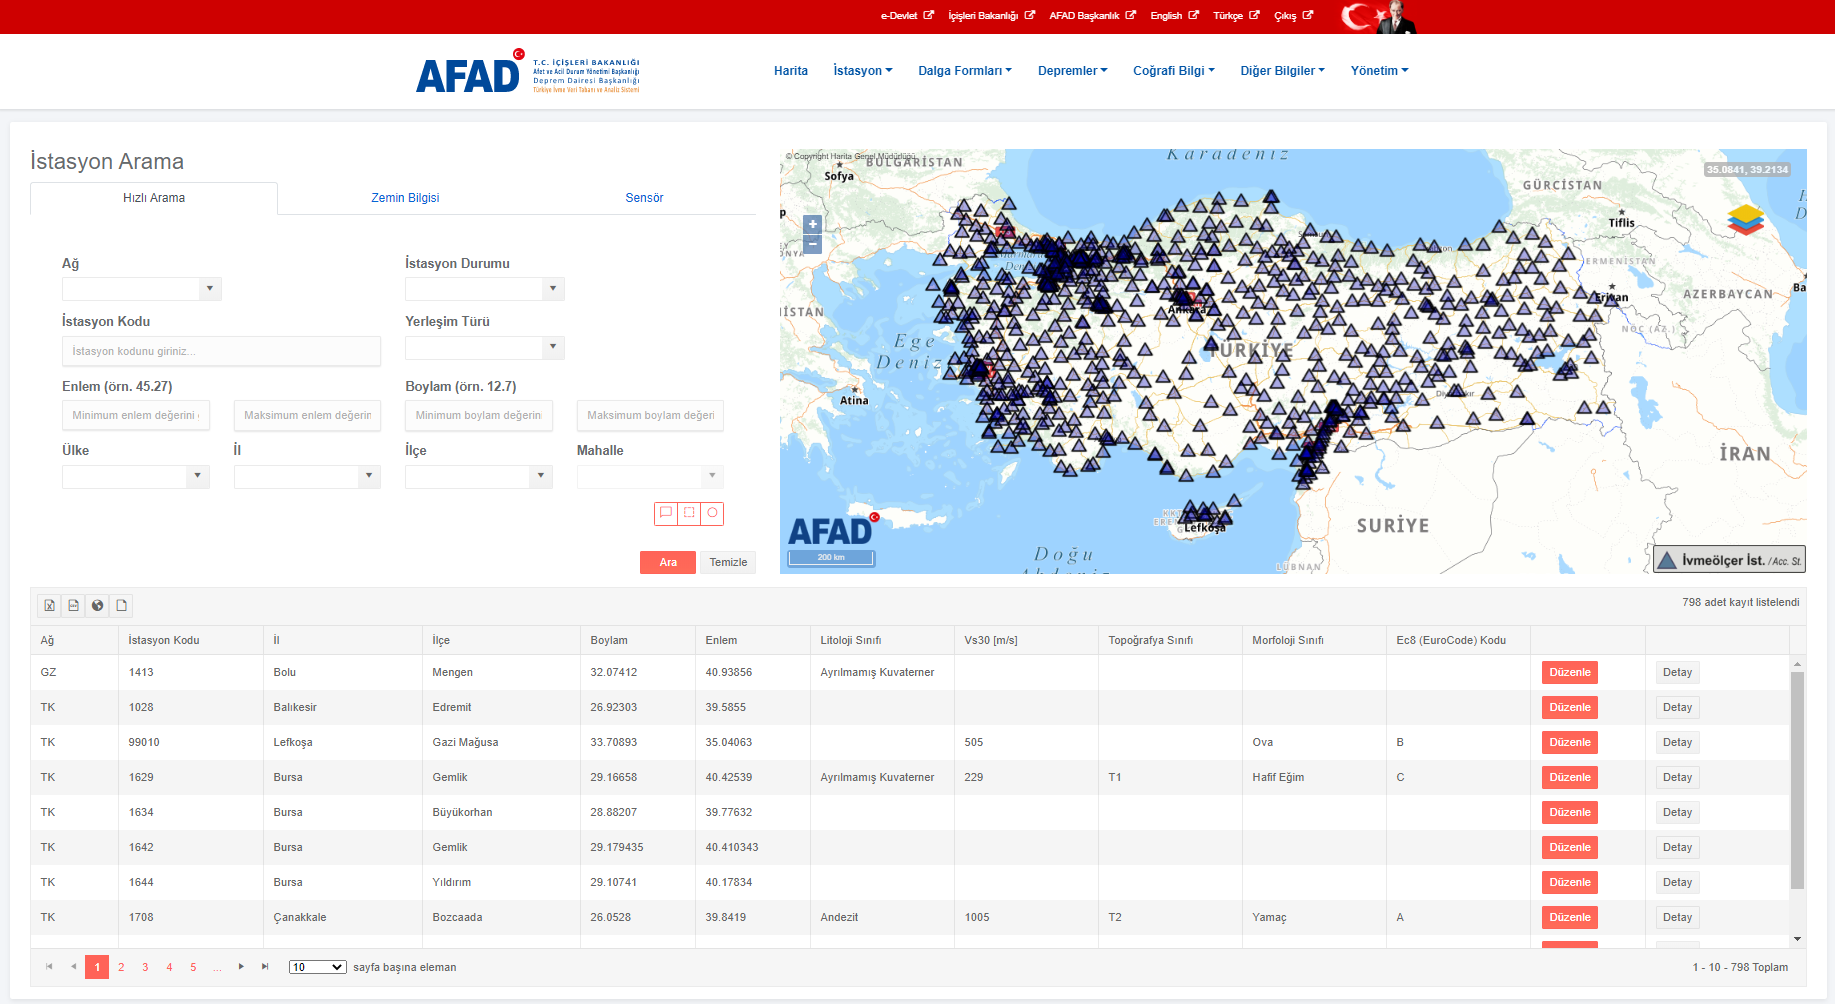Viewport: 1835px width, 1004px height.
Task: Select the circle area selection tool
Action: click(x=712, y=513)
